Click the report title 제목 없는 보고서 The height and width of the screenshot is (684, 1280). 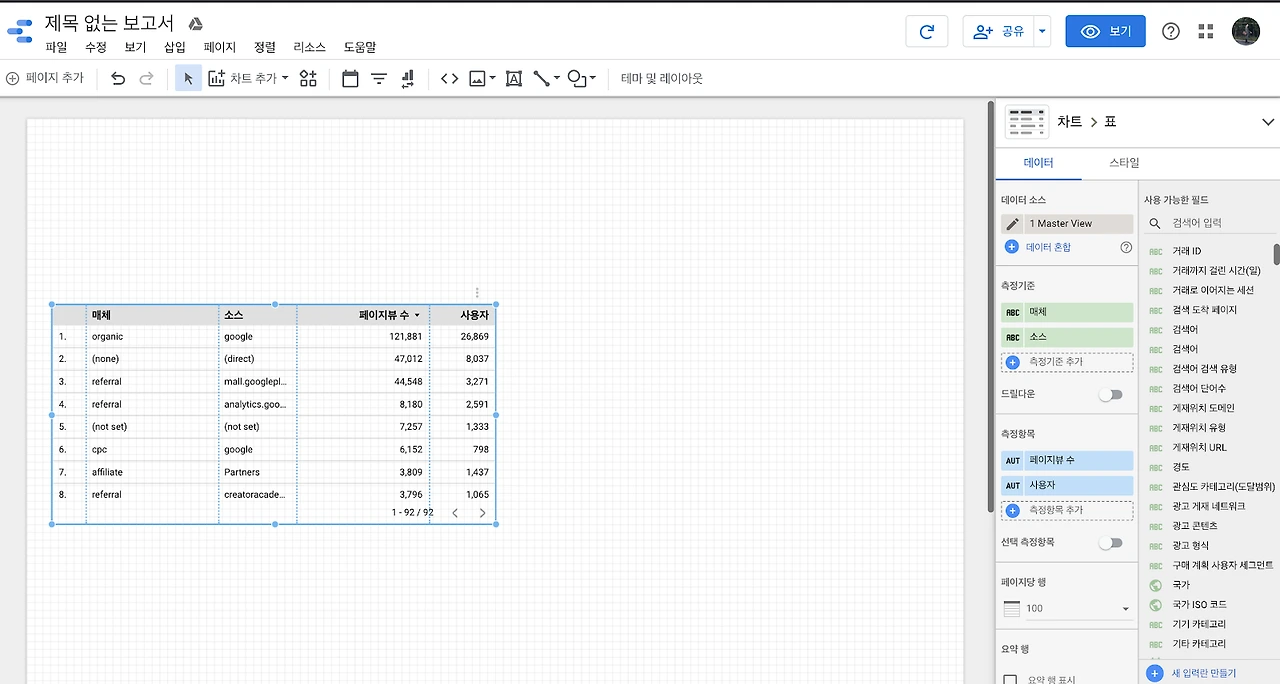point(109,22)
